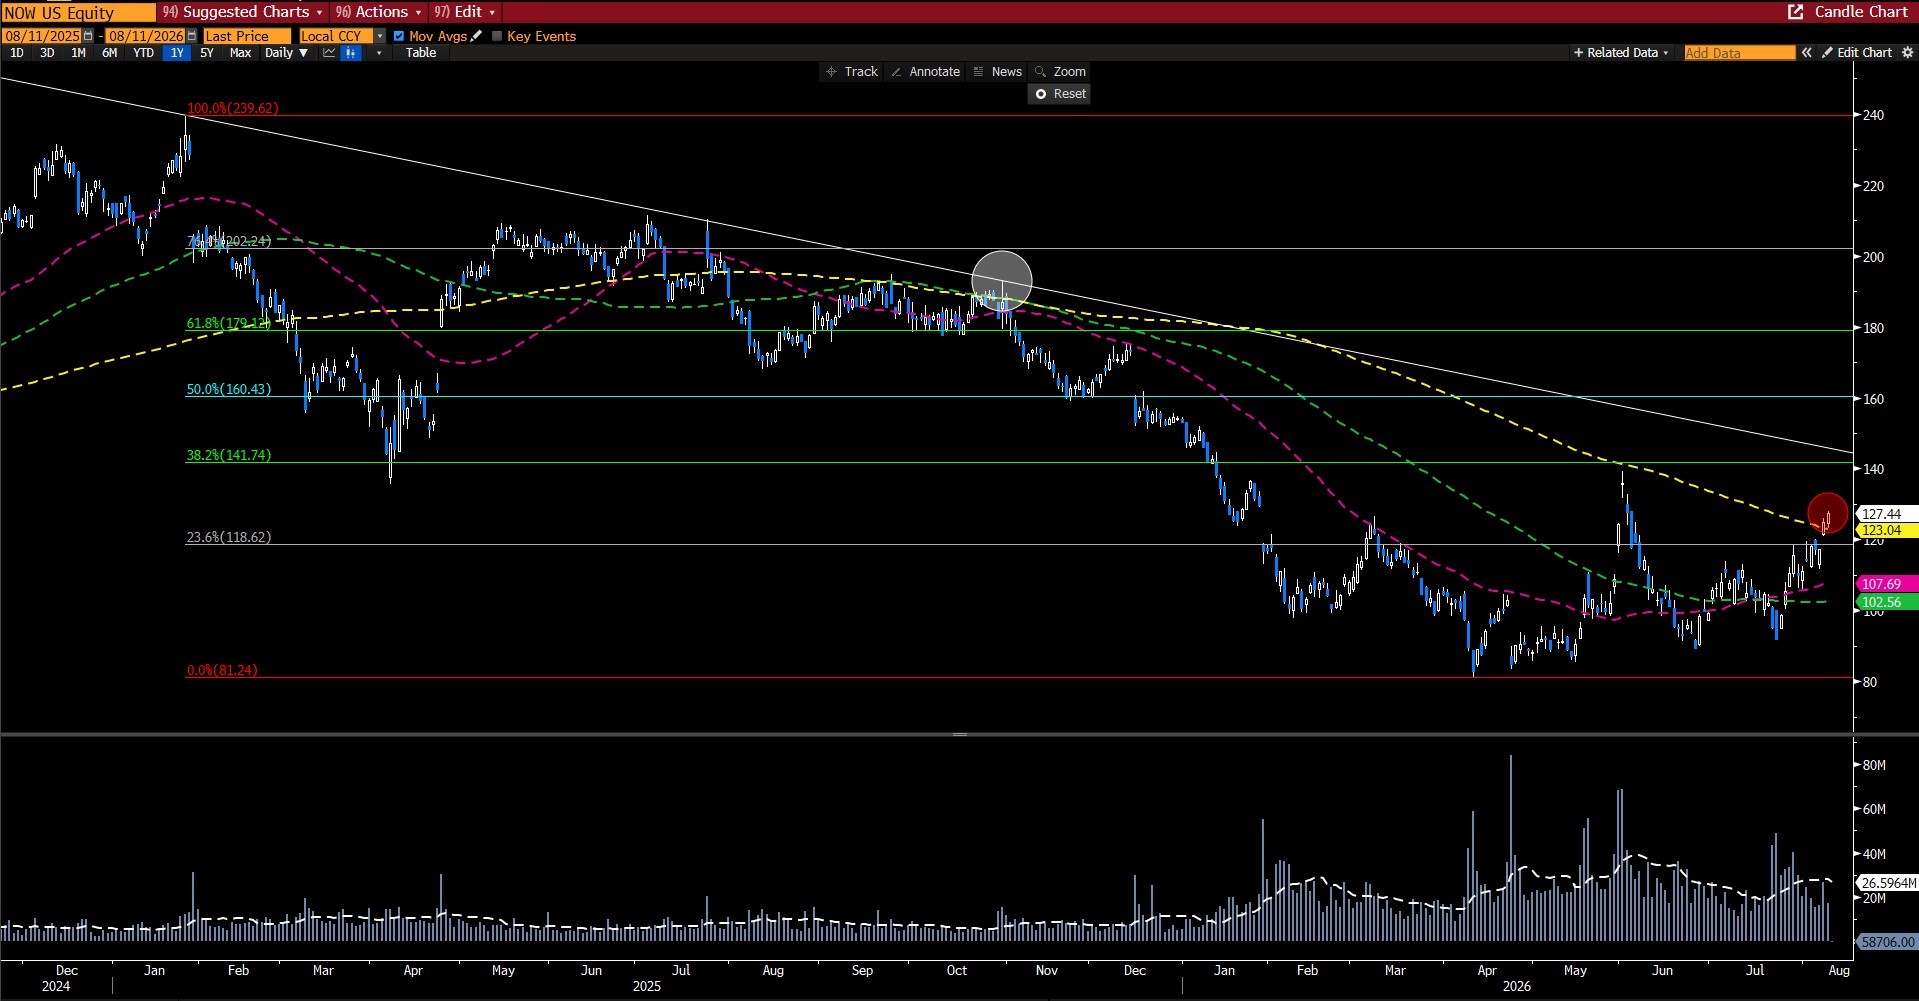1919x1001 pixels.
Task: Switch to Table view
Action: pyautogui.click(x=421, y=53)
